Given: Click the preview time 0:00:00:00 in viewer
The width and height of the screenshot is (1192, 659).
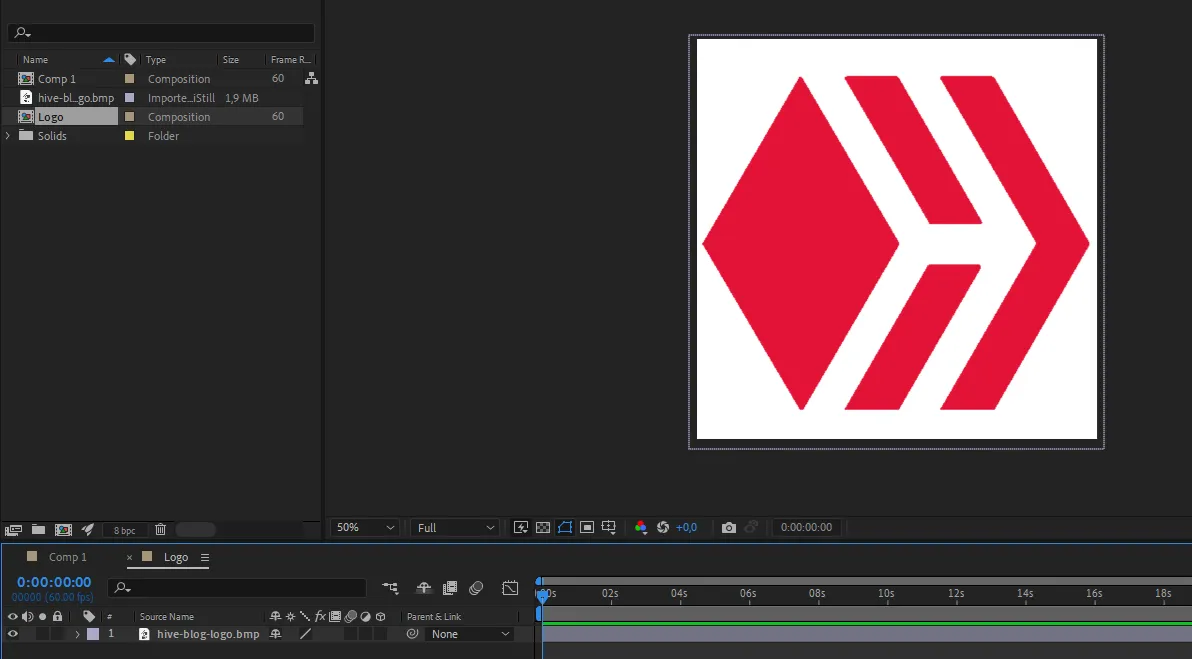Looking at the screenshot, I should click(x=806, y=528).
